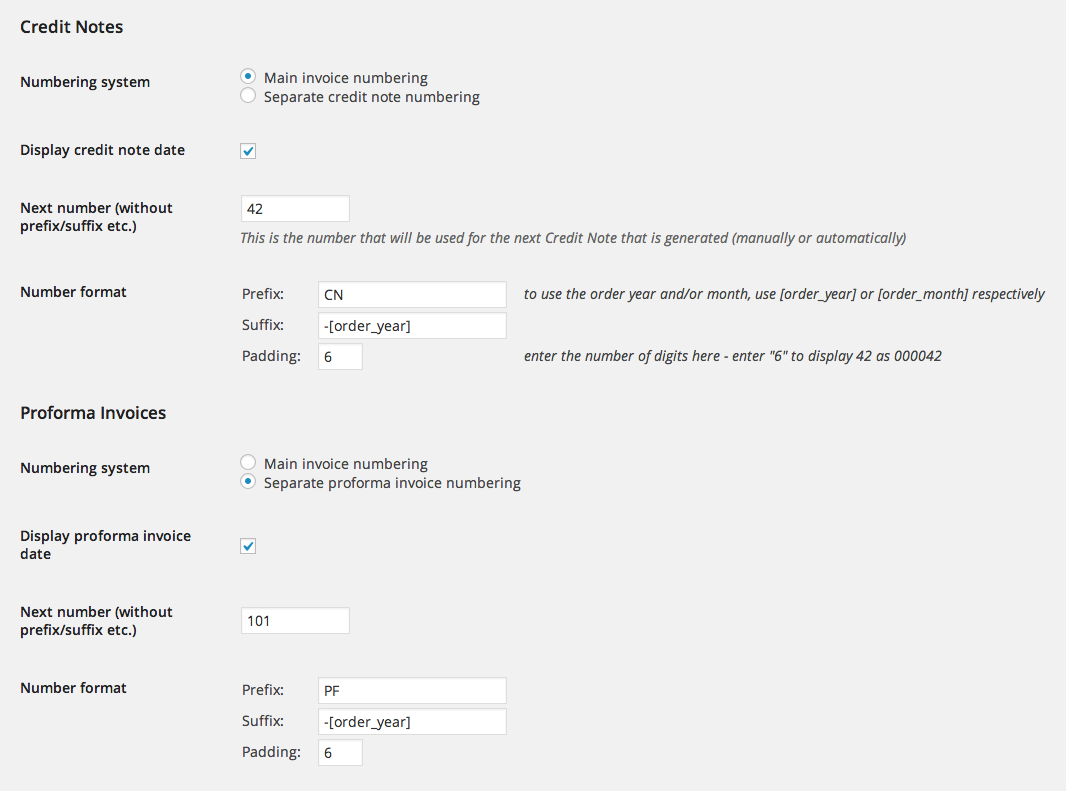Click the Credit Notes Suffix input field
Viewport: 1066px width, 791px height.
coord(411,326)
